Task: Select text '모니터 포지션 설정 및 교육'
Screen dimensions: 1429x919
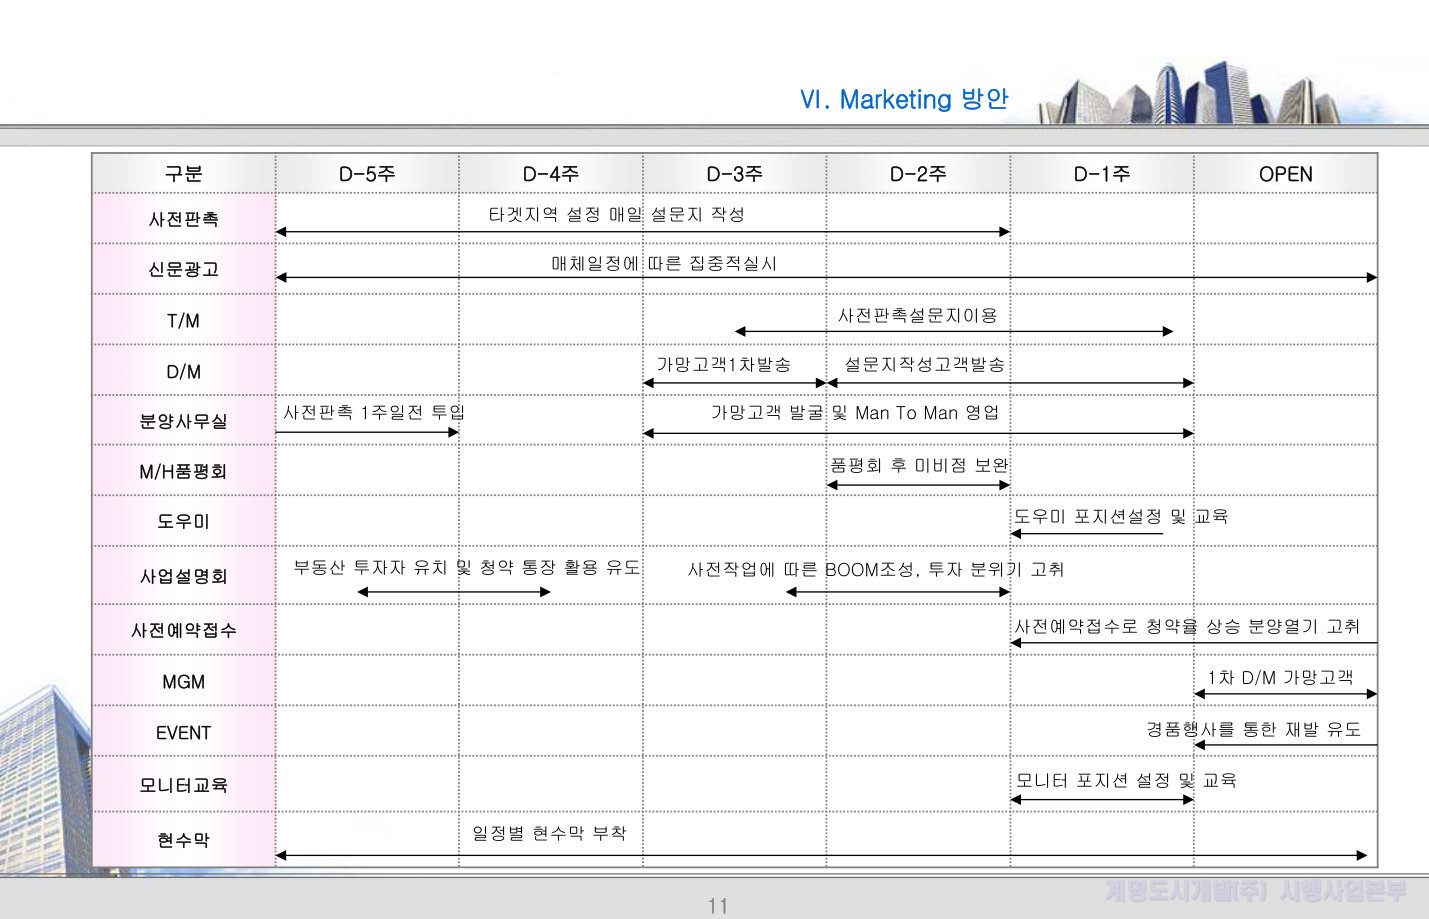Action: click(x=1126, y=780)
